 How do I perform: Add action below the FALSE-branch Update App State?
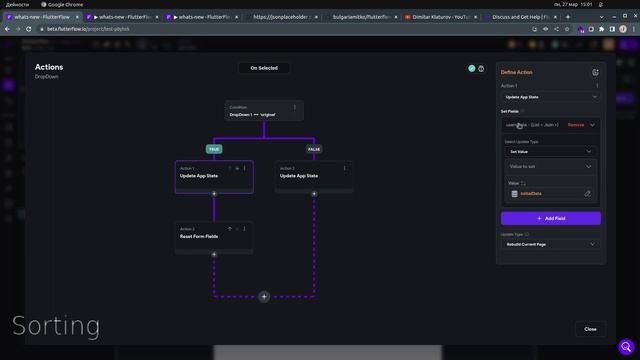[314, 194]
